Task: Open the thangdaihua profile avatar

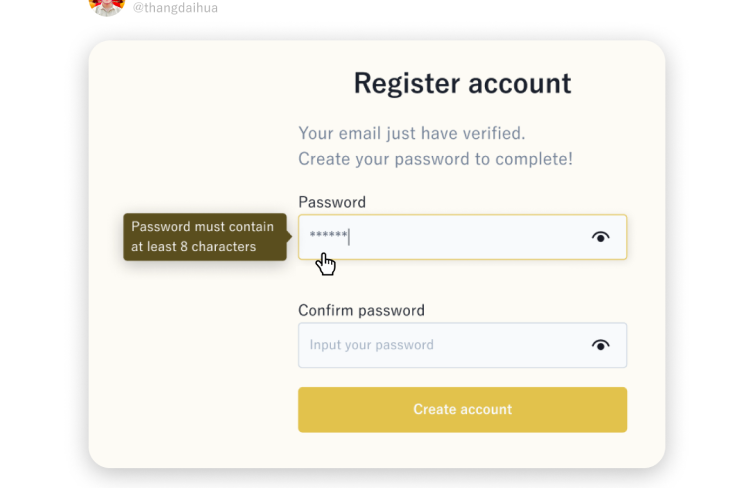Action: (x=106, y=6)
